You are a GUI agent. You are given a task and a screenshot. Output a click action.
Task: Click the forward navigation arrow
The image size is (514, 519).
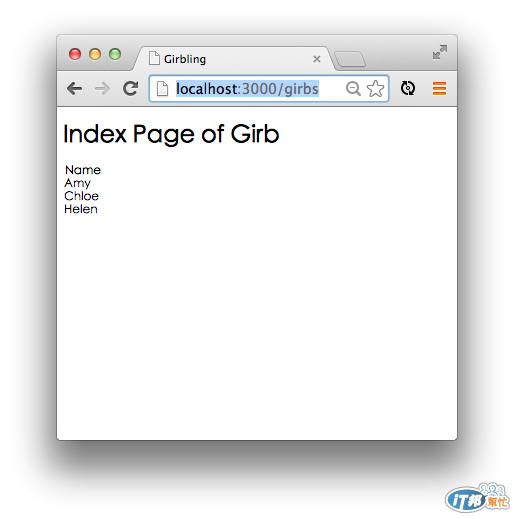tap(102, 89)
